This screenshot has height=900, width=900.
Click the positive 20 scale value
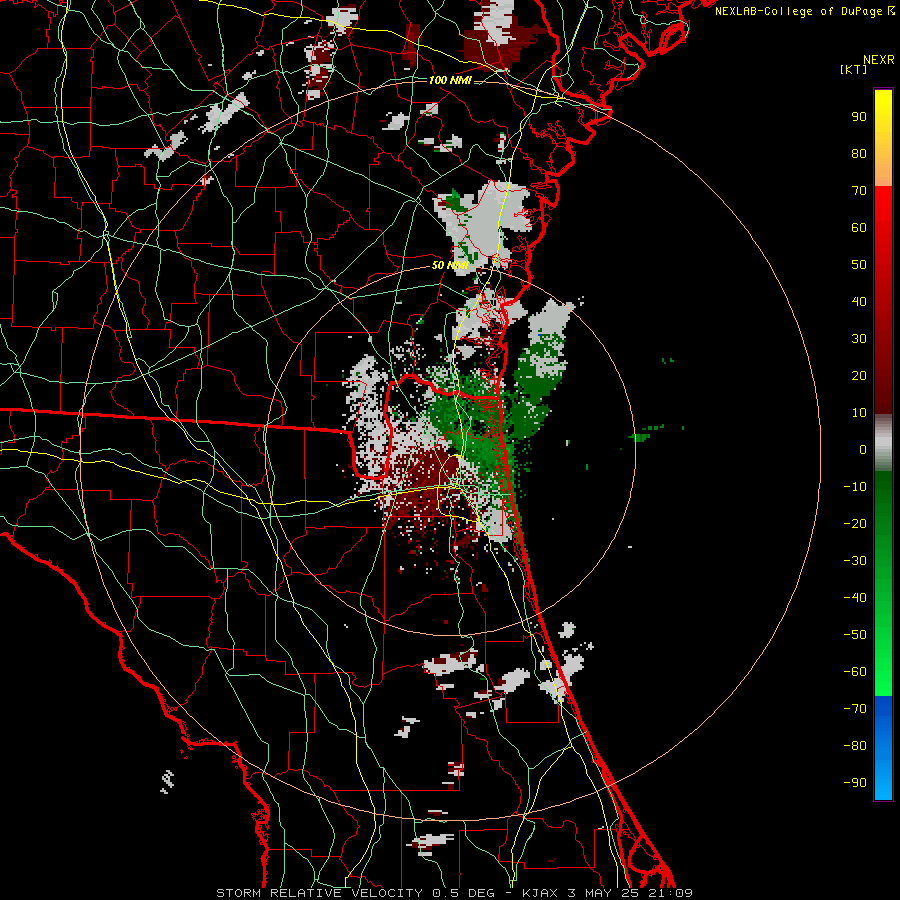click(x=859, y=375)
